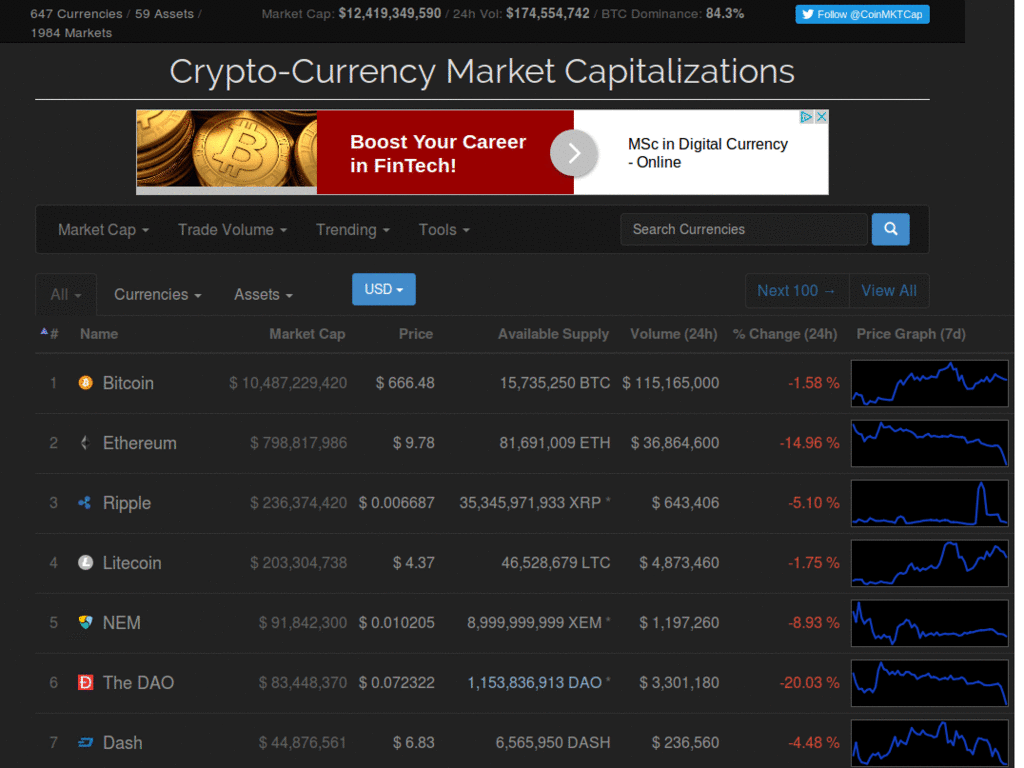Sort by Volume (24h) column
The width and height of the screenshot is (1024, 768).
673,334
